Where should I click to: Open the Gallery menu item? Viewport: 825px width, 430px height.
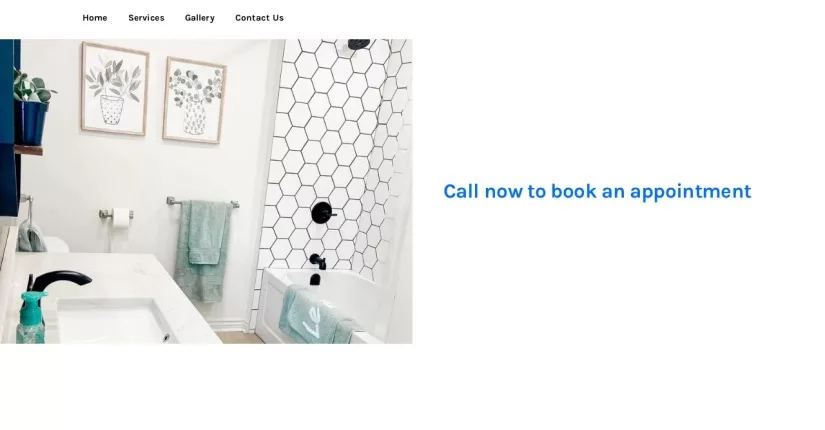[199, 18]
